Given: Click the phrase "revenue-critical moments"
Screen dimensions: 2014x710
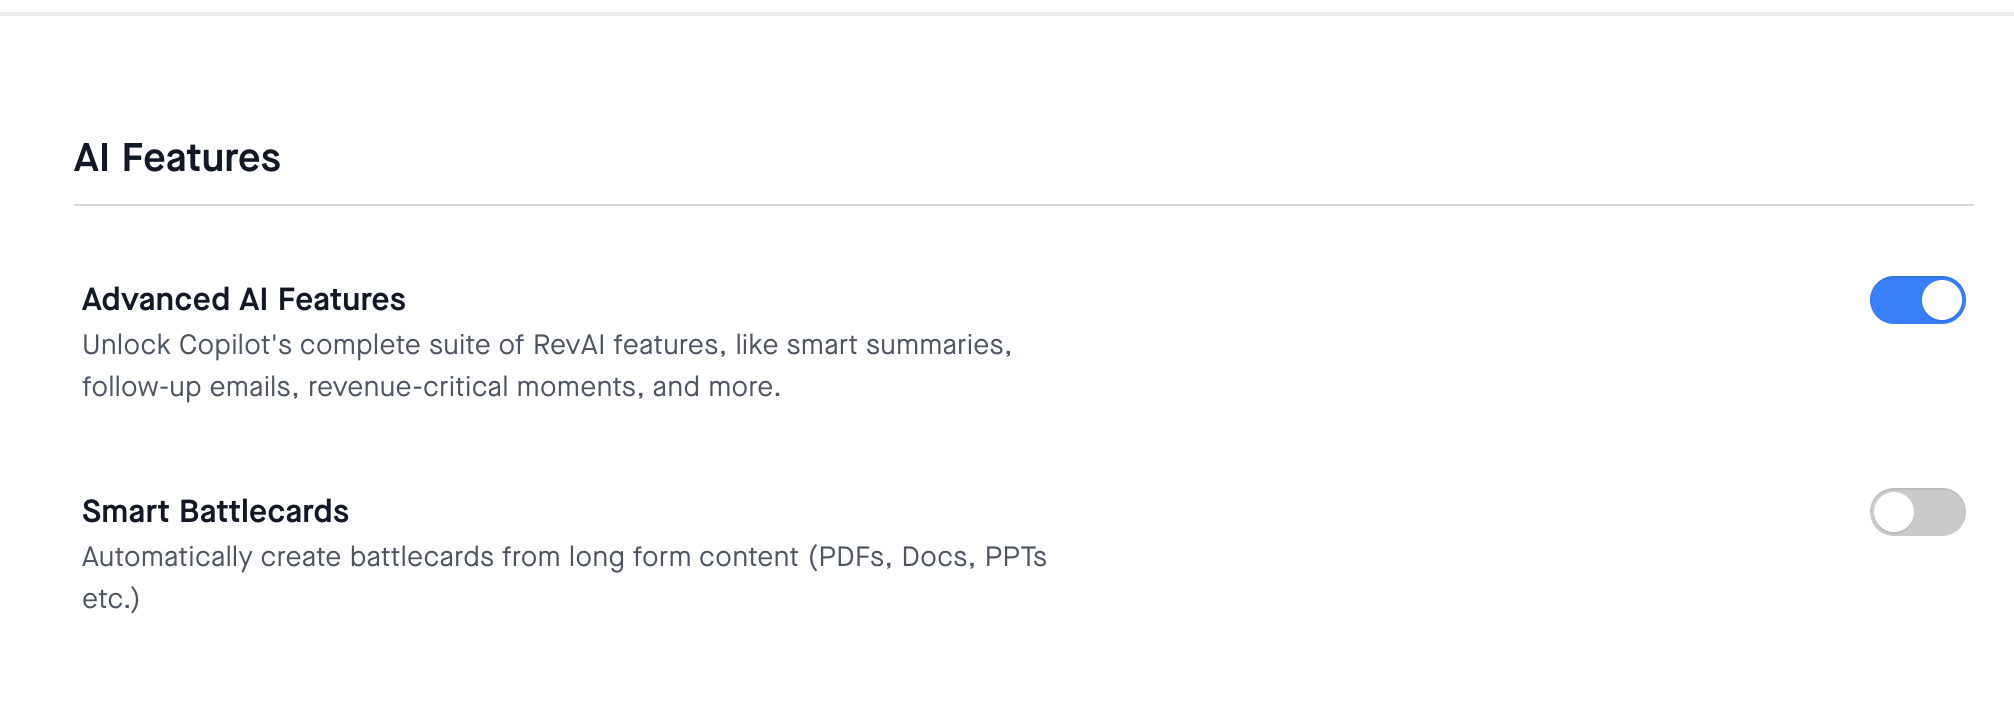Looking at the screenshot, I should pos(476,387).
